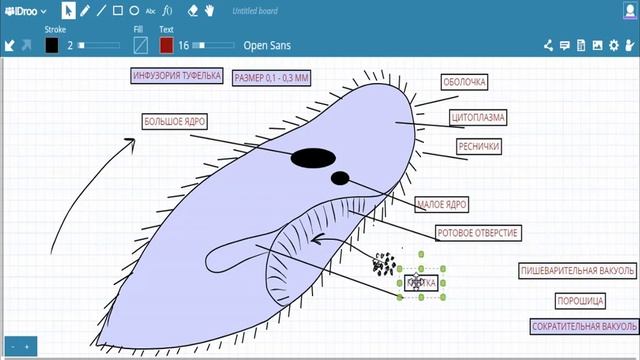Select the rectangle shape tool

118,11
